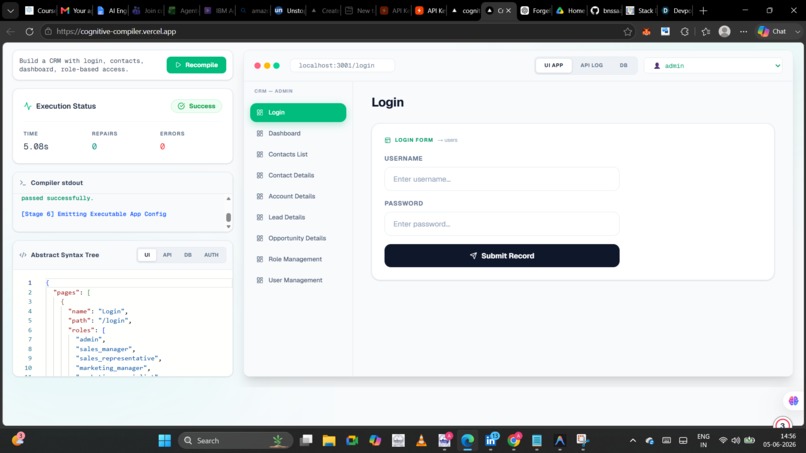Viewport: 806px width, 453px height.
Task: Bookmark this page with the star icon
Action: click(x=628, y=31)
